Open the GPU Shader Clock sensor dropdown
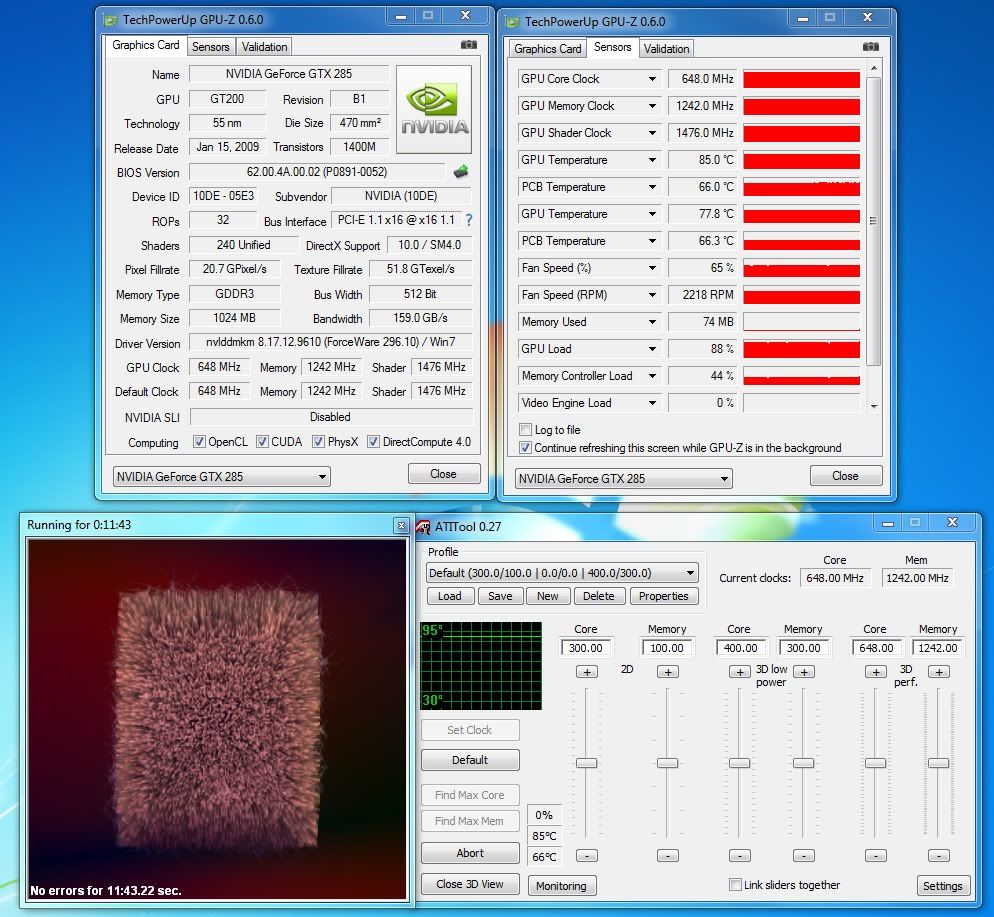 [x=652, y=133]
